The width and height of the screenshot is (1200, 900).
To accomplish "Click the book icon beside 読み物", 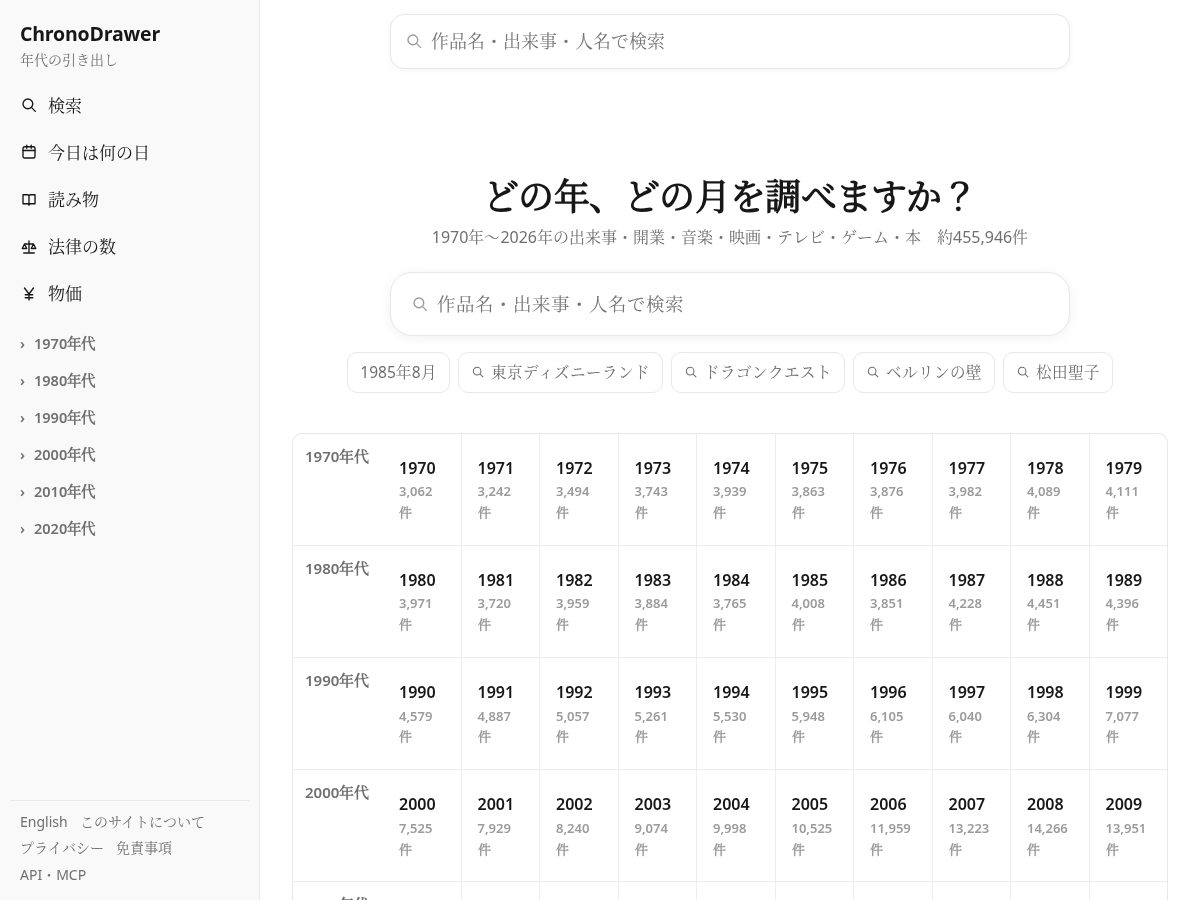I will (29, 199).
